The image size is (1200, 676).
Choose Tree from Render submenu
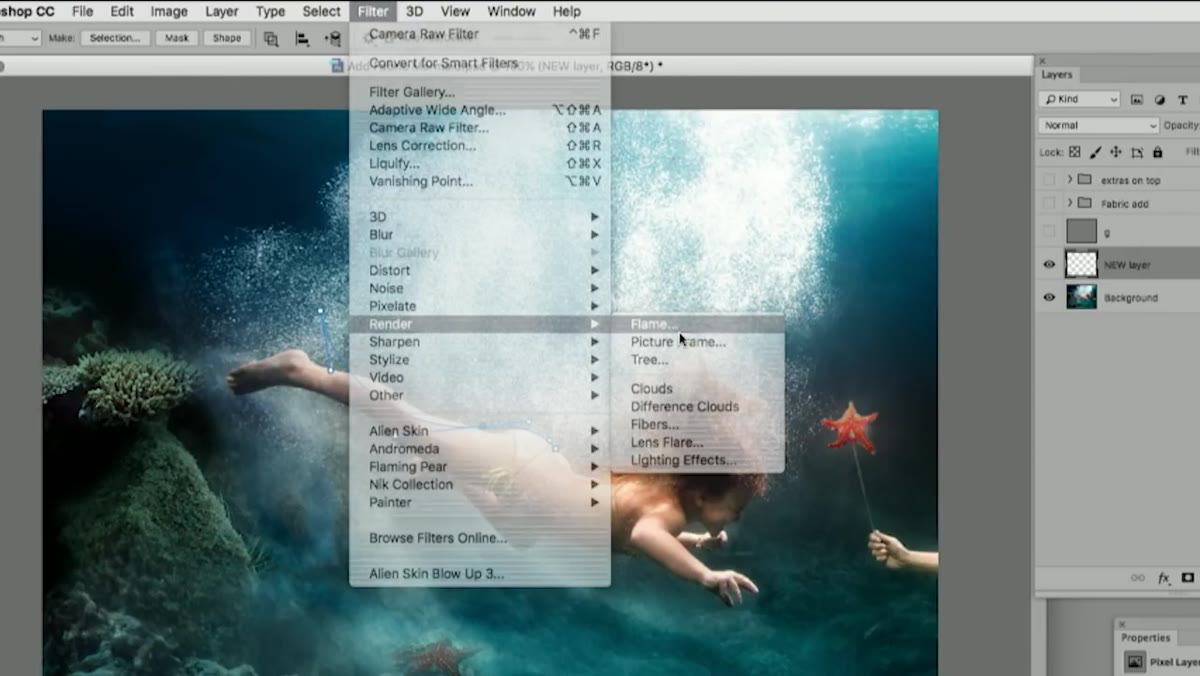coord(698,360)
